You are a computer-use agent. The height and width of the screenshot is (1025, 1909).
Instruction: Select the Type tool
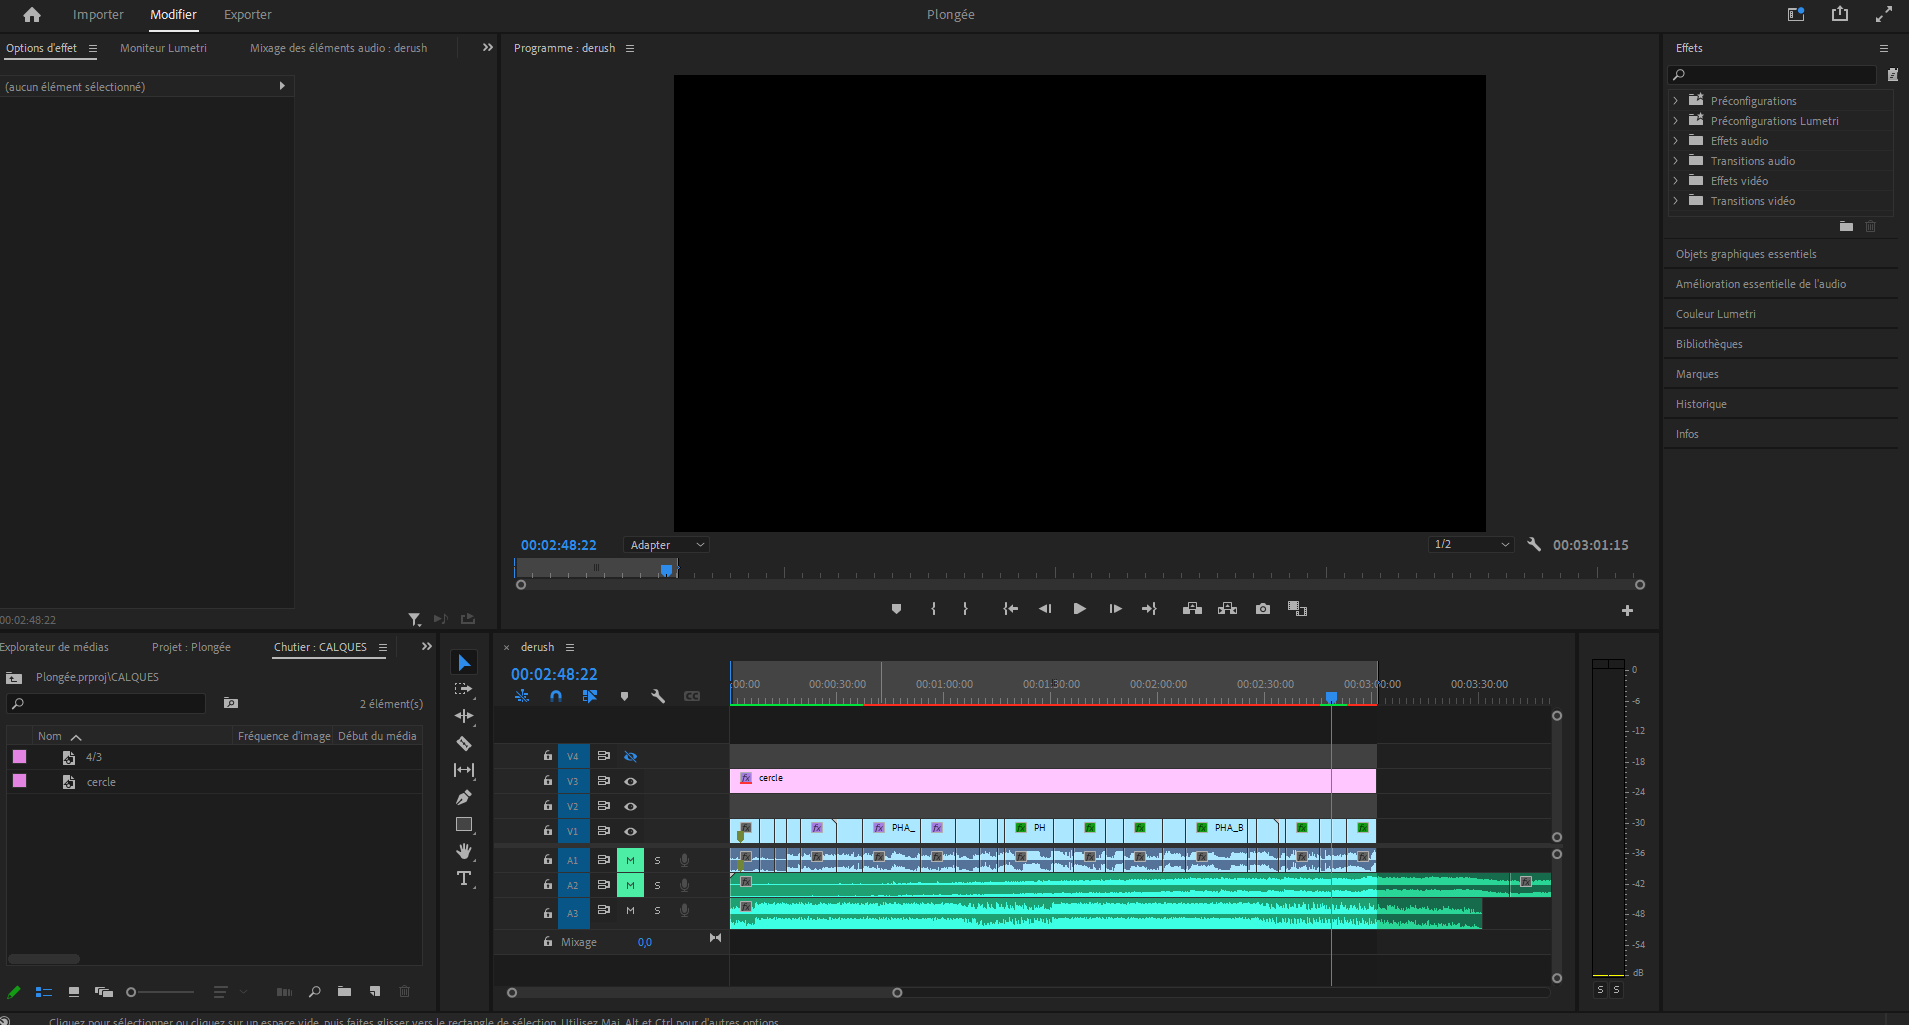(464, 878)
